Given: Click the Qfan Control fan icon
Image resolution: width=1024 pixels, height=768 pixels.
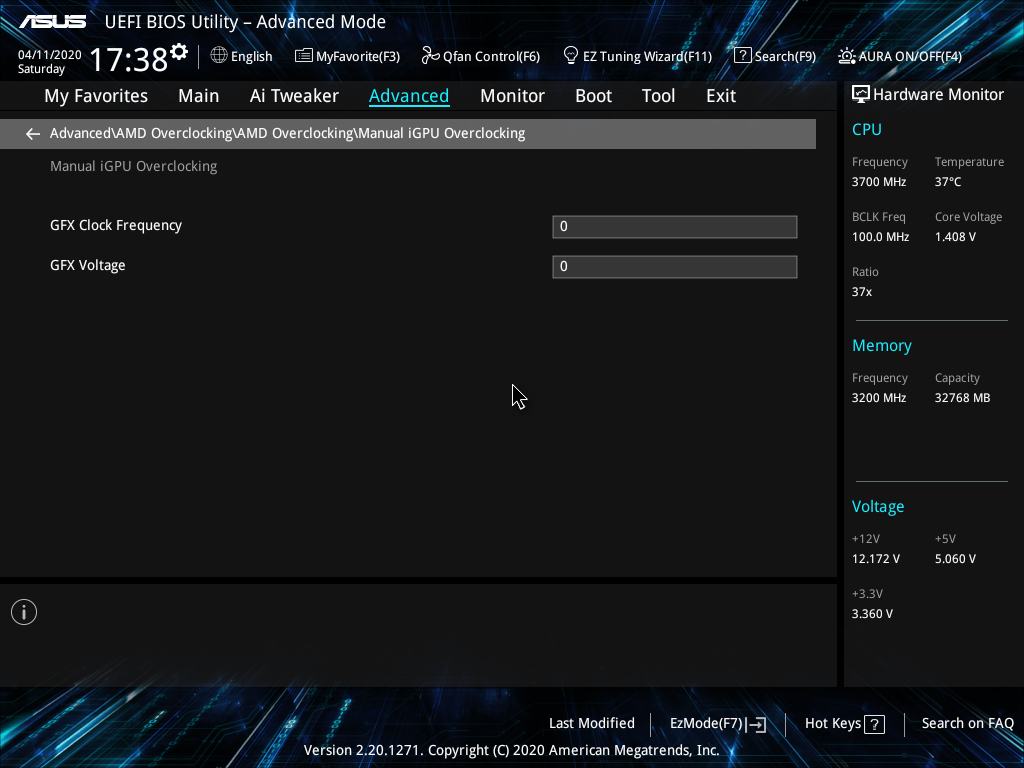Looking at the screenshot, I should [430, 56].
